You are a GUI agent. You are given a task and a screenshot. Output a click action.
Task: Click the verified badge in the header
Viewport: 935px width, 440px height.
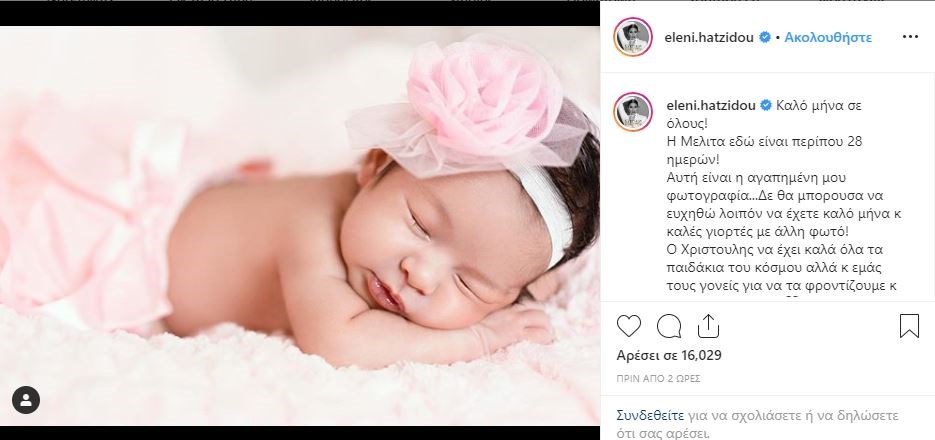(x=764, y=38)
